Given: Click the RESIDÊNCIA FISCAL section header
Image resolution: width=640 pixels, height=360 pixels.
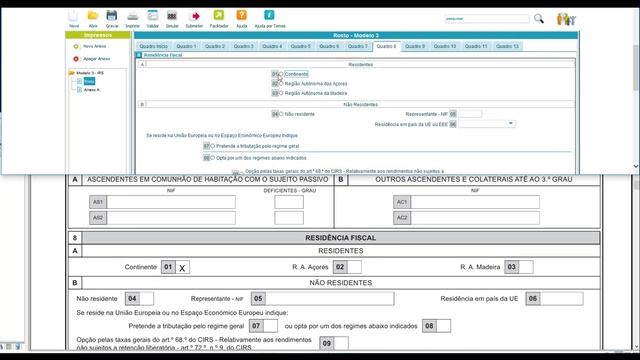Looking at the screenshot, I should 340,238.
